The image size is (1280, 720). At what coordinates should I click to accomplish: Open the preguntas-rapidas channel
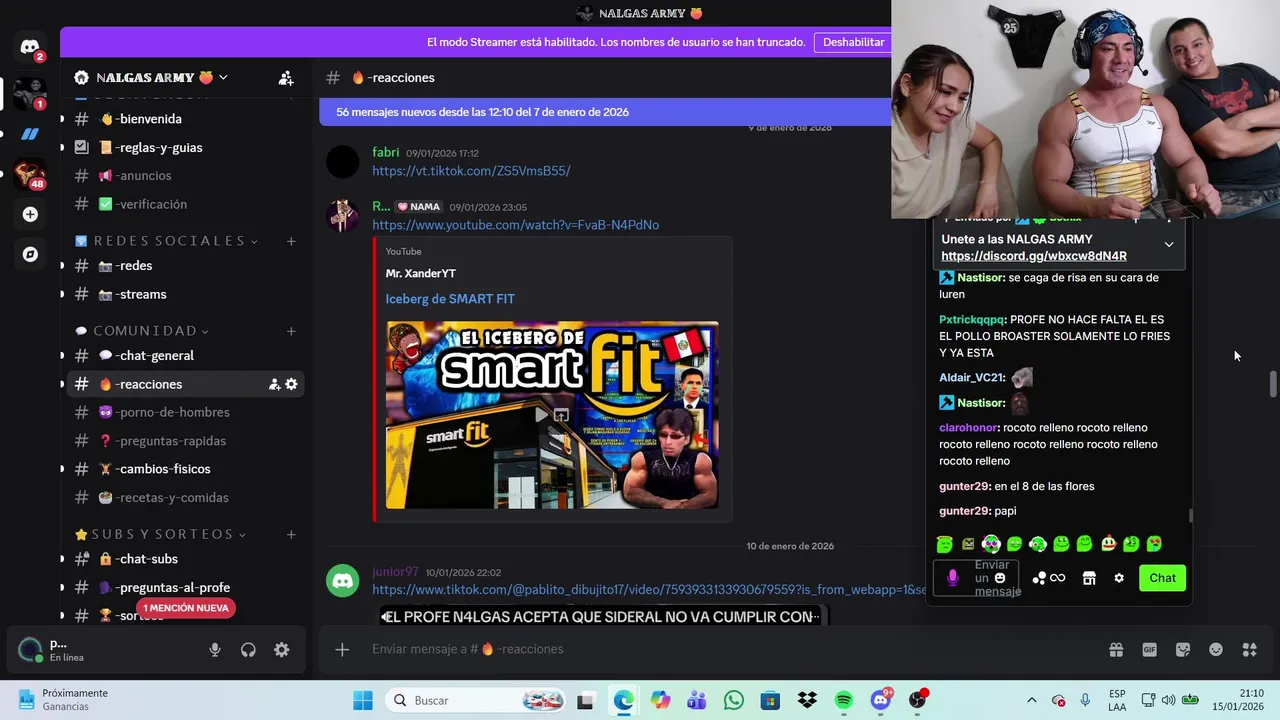click(185, 441)
